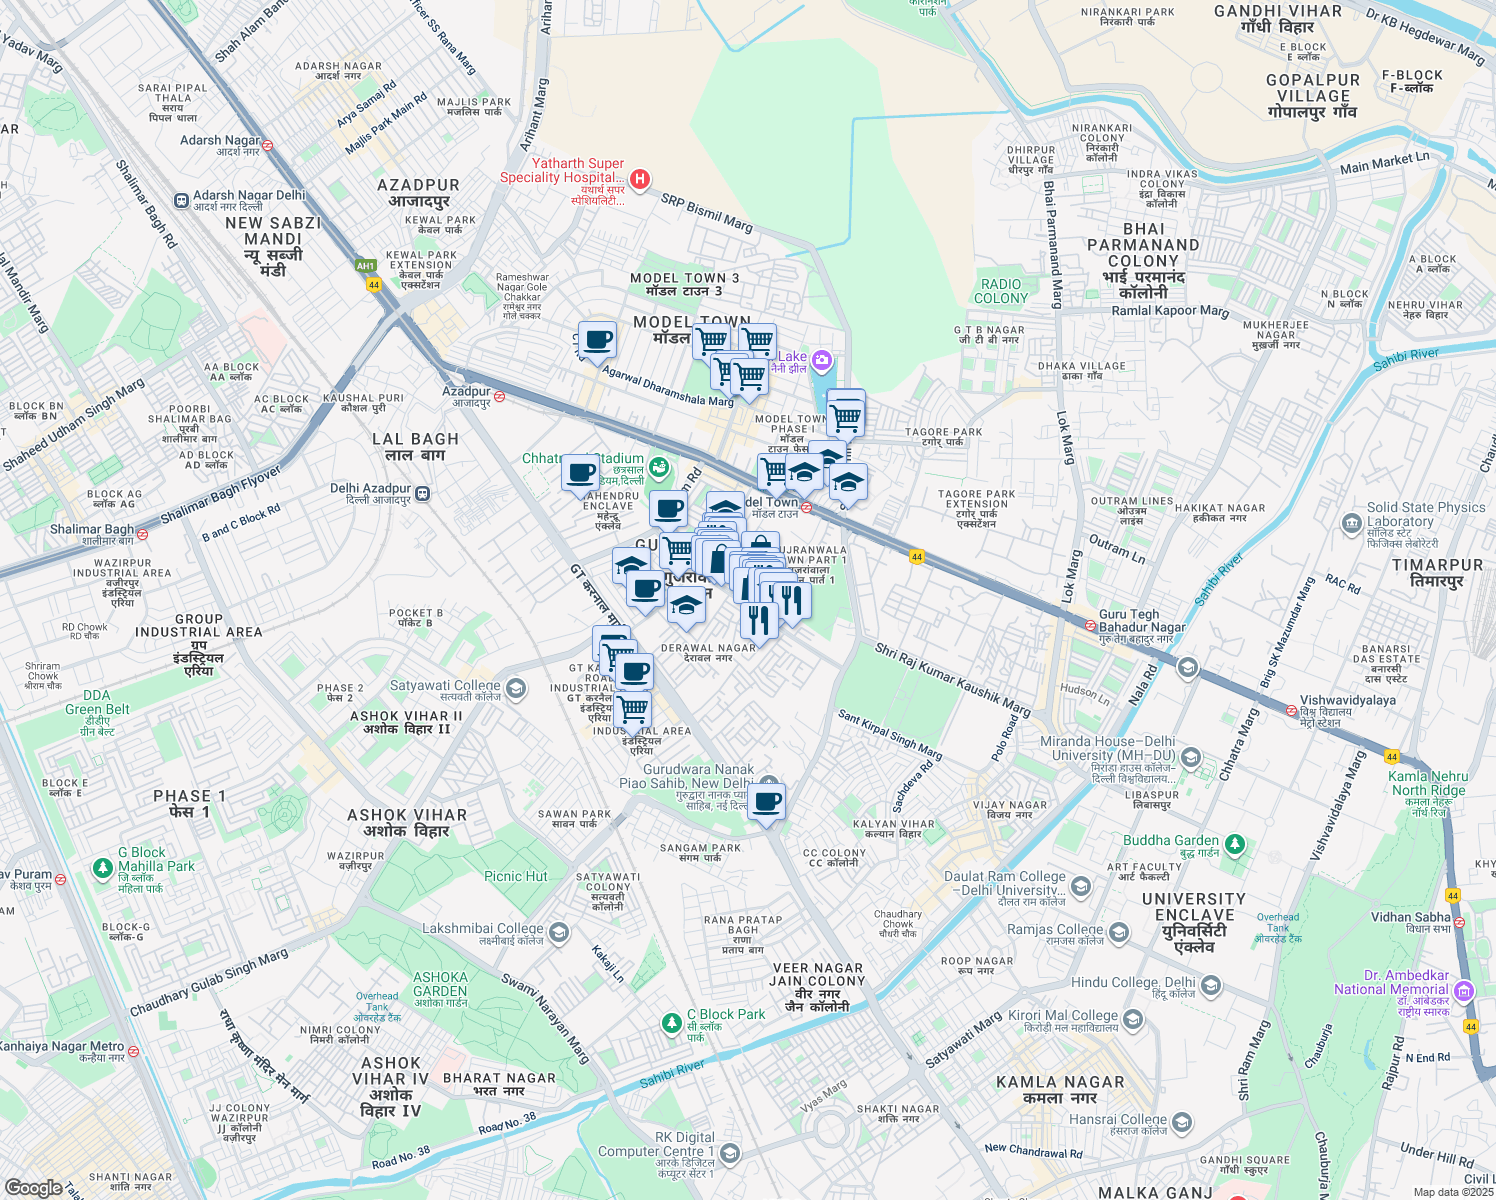Open the Daulat Ram College icon
Viewport: 1496px width, 1200px height.
click(1081, 886)
